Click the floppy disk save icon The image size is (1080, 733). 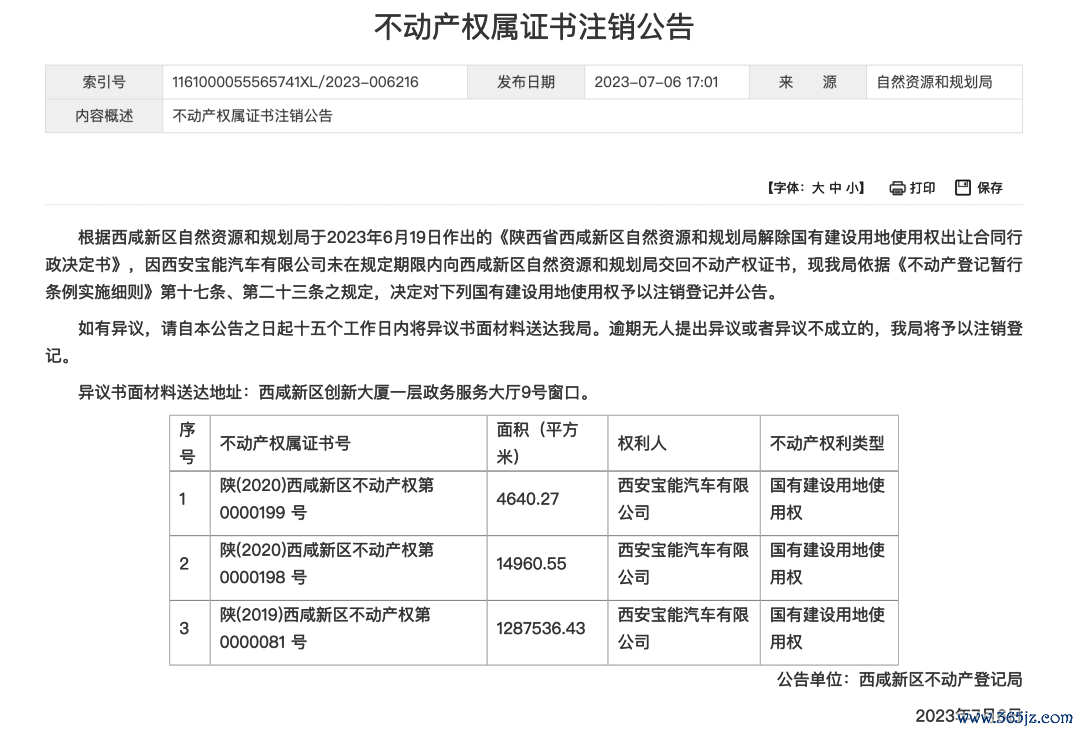click(x=963, y=188)
